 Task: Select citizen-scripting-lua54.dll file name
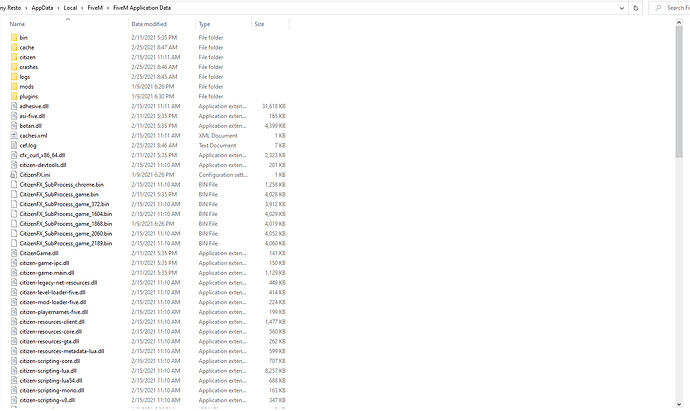click(x=51, y=380)
